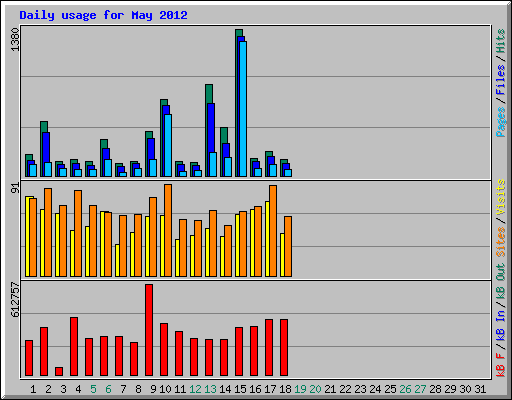
Task: Click the red kB bar for day 10
Action: [164, 350]
